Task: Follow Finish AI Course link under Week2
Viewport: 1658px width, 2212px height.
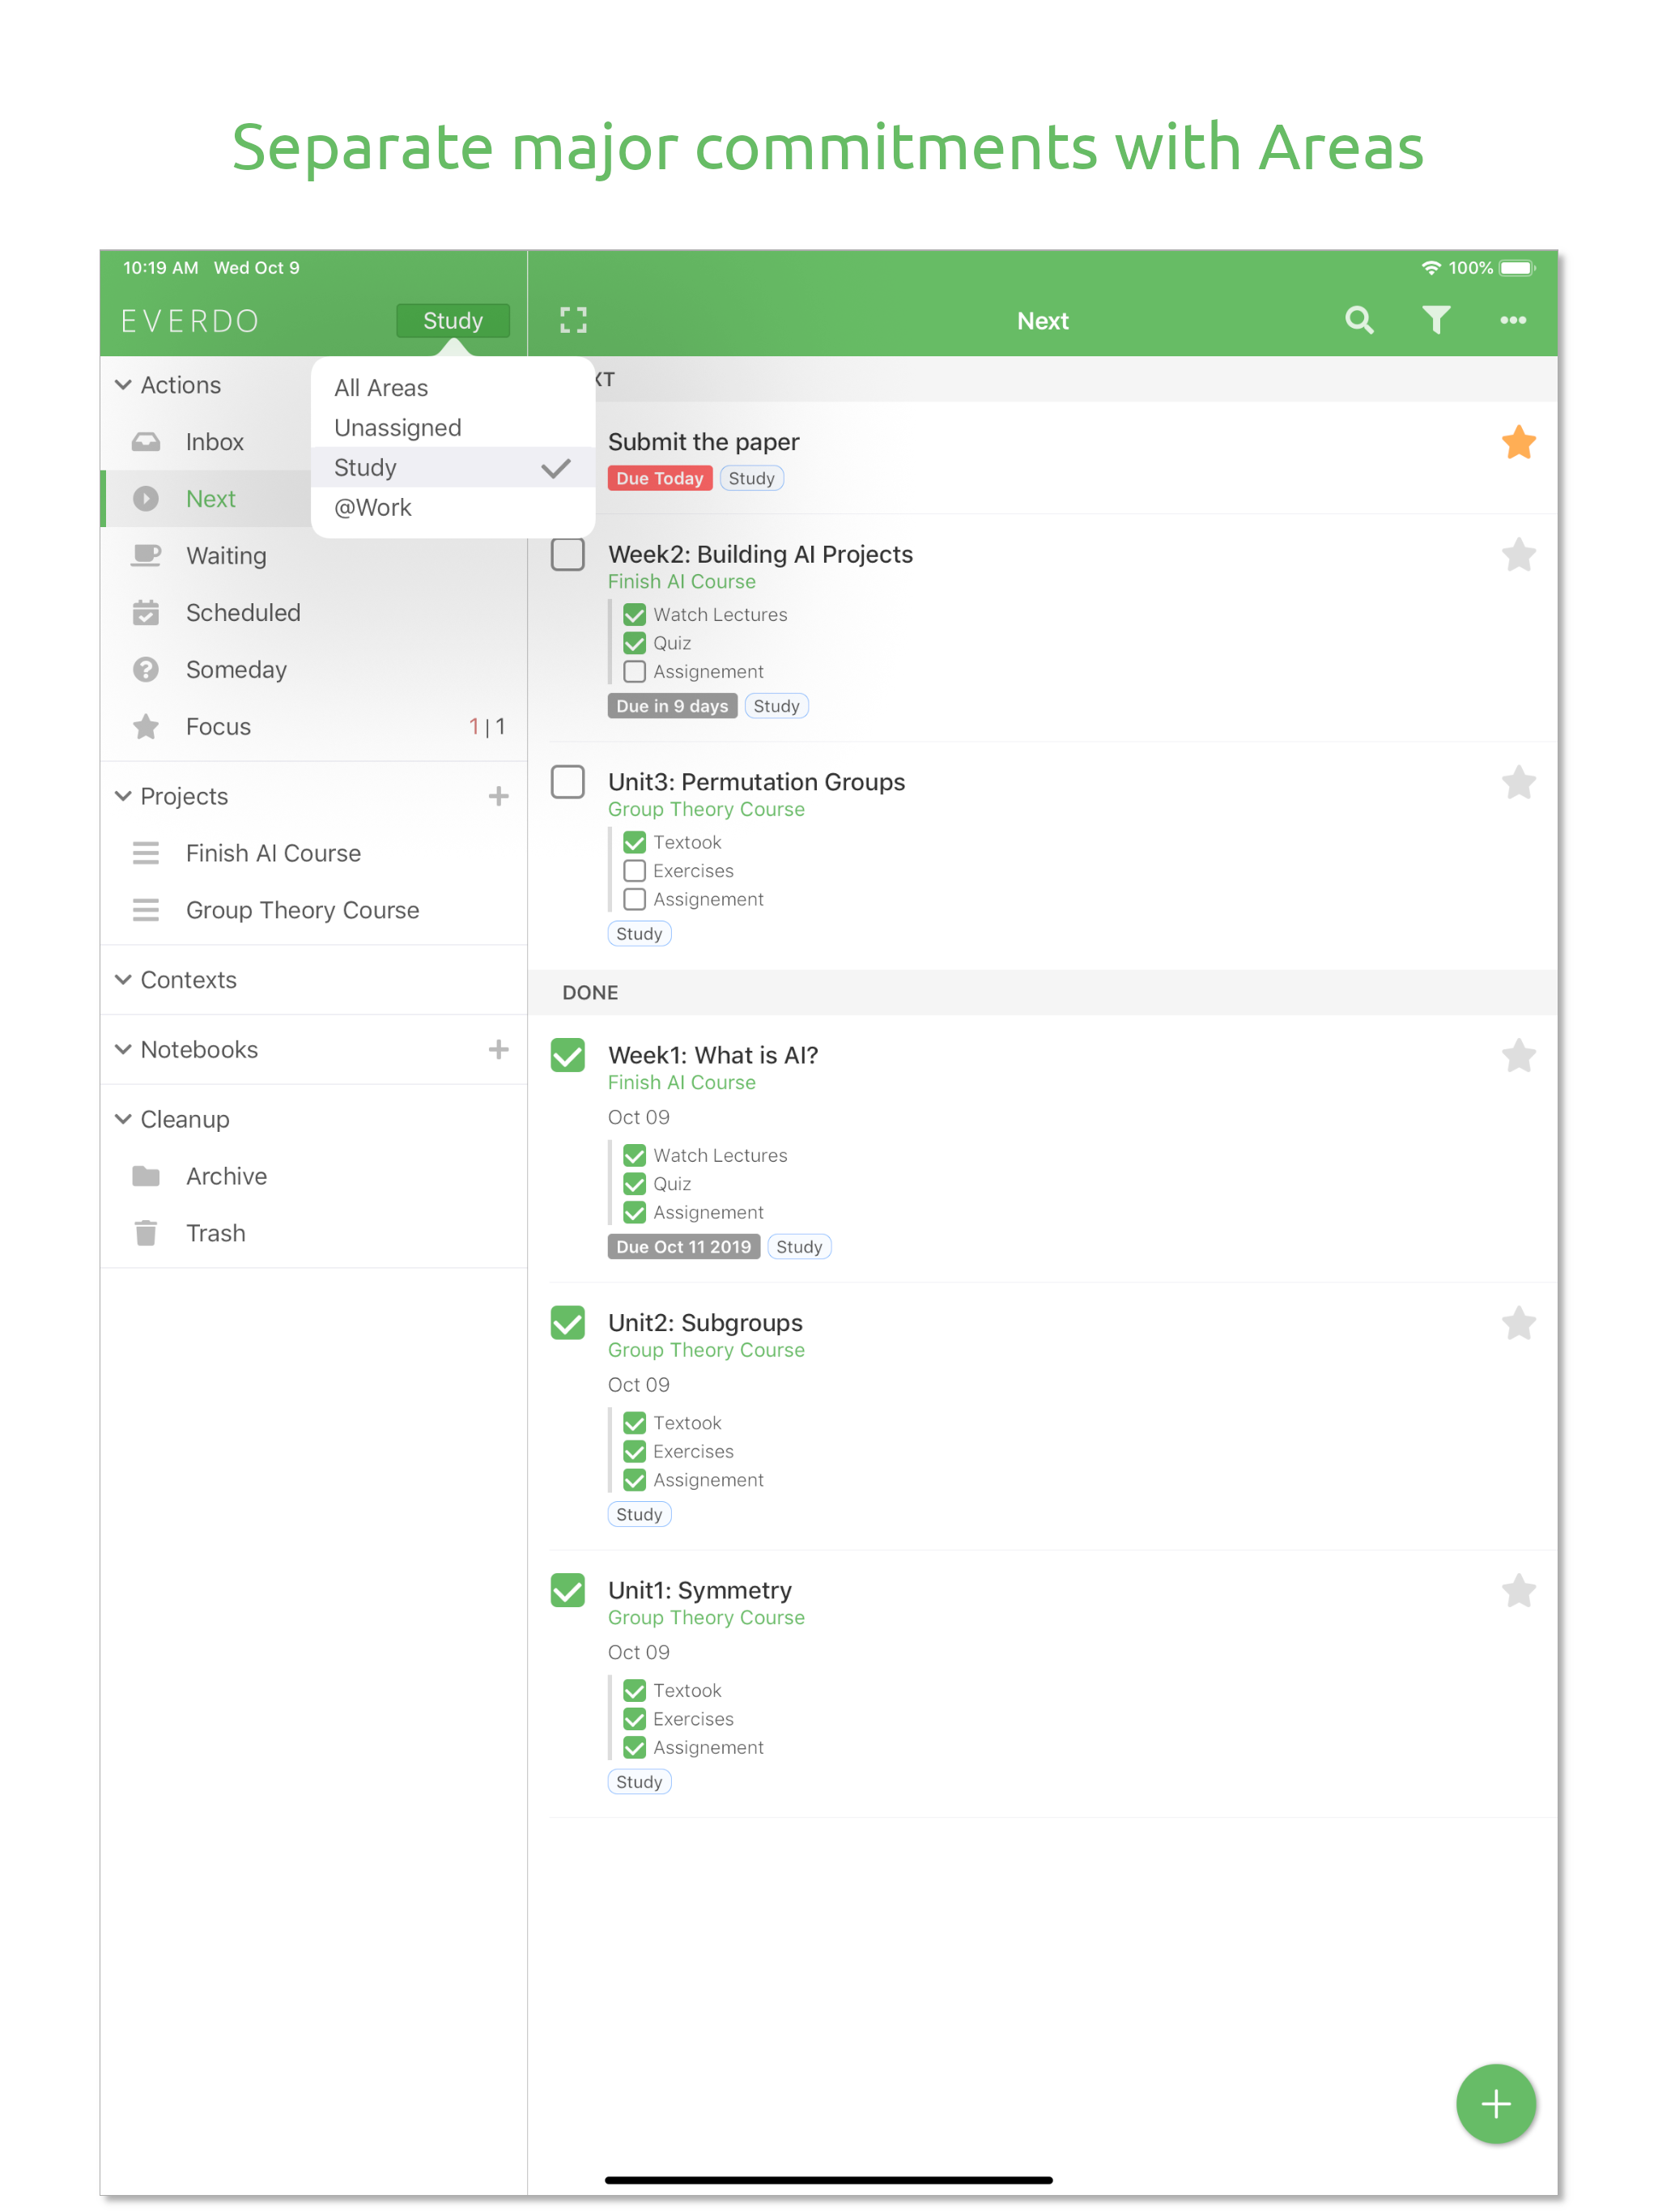Action: (x=682, y=582)
